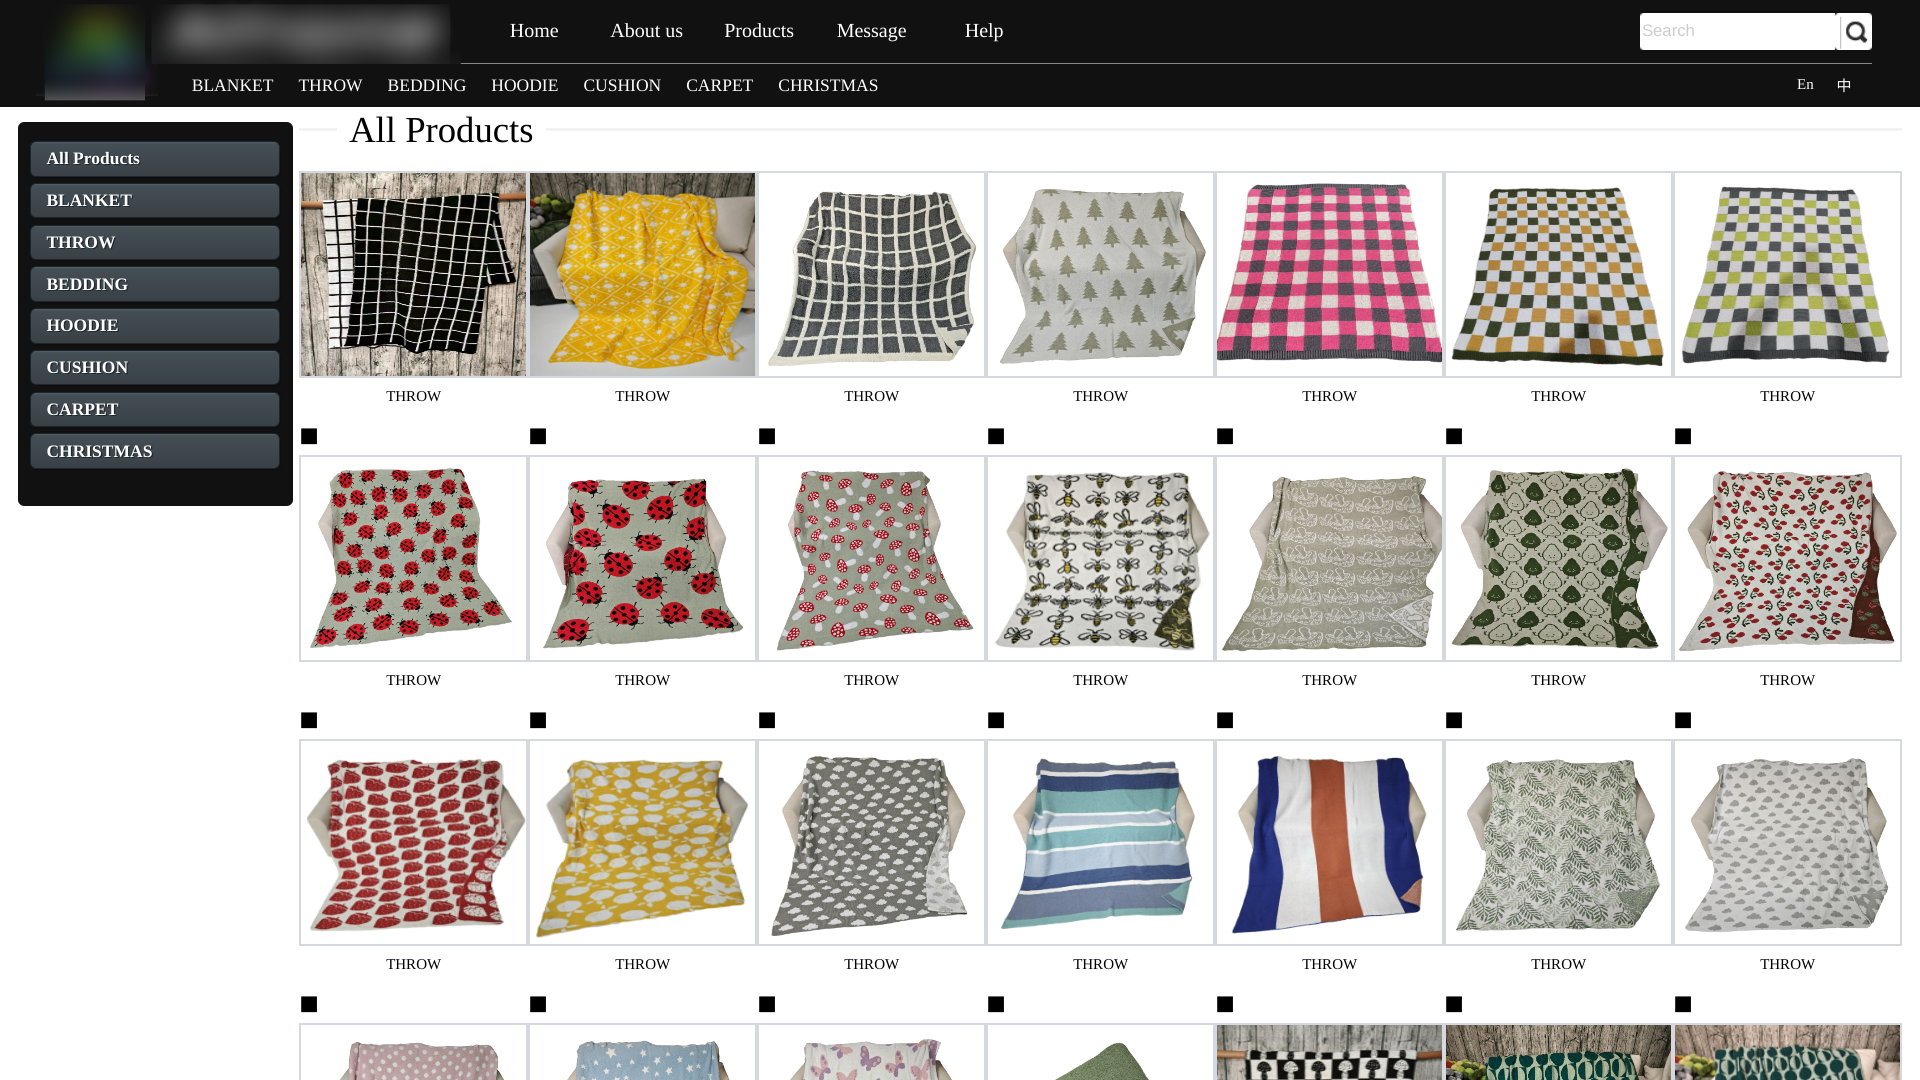The height and width of the screenshot is (1080, 1920).
Task: Open green fern leaf throw thumbnail
Action: (x=1558, y=843)
